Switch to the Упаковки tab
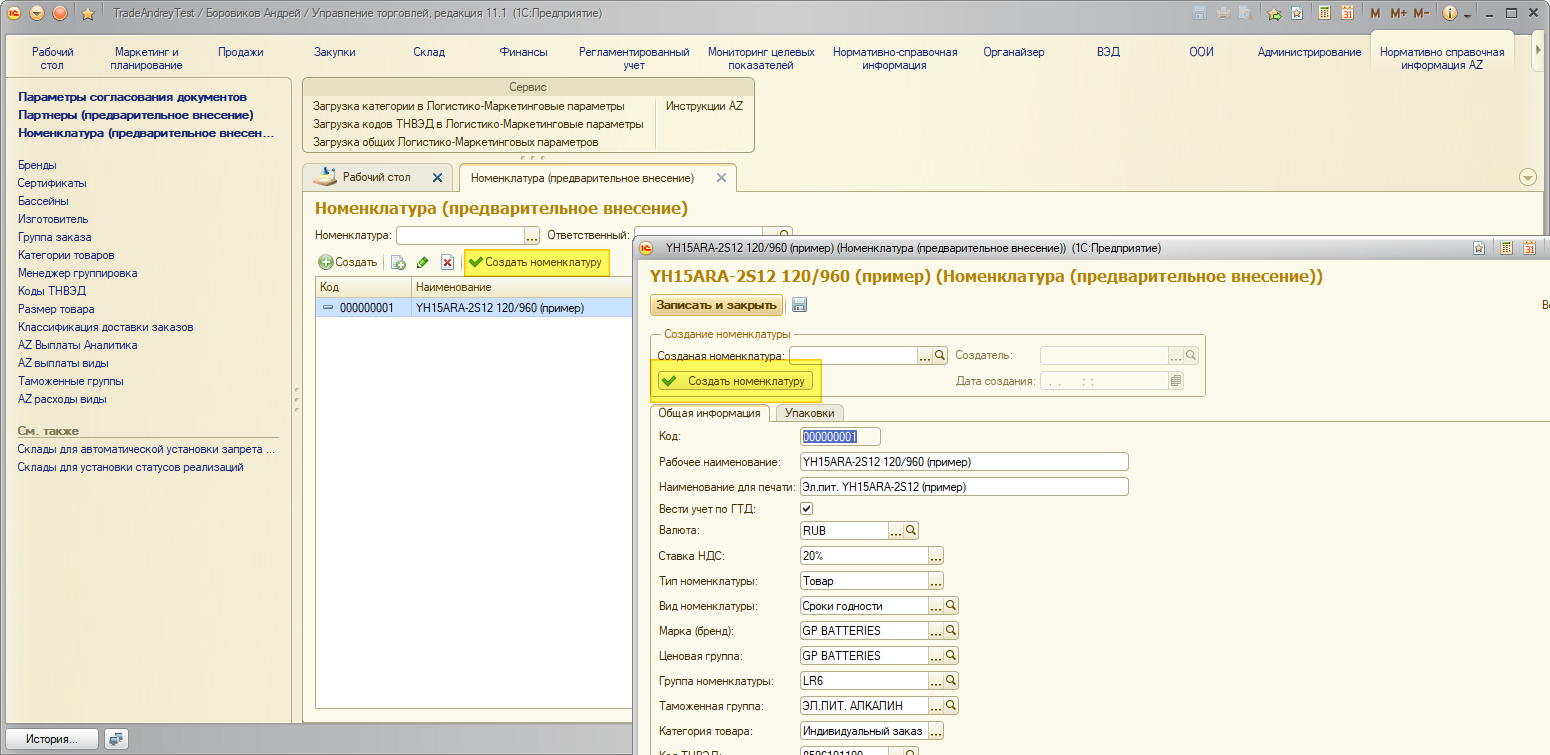 click(810, 413)
